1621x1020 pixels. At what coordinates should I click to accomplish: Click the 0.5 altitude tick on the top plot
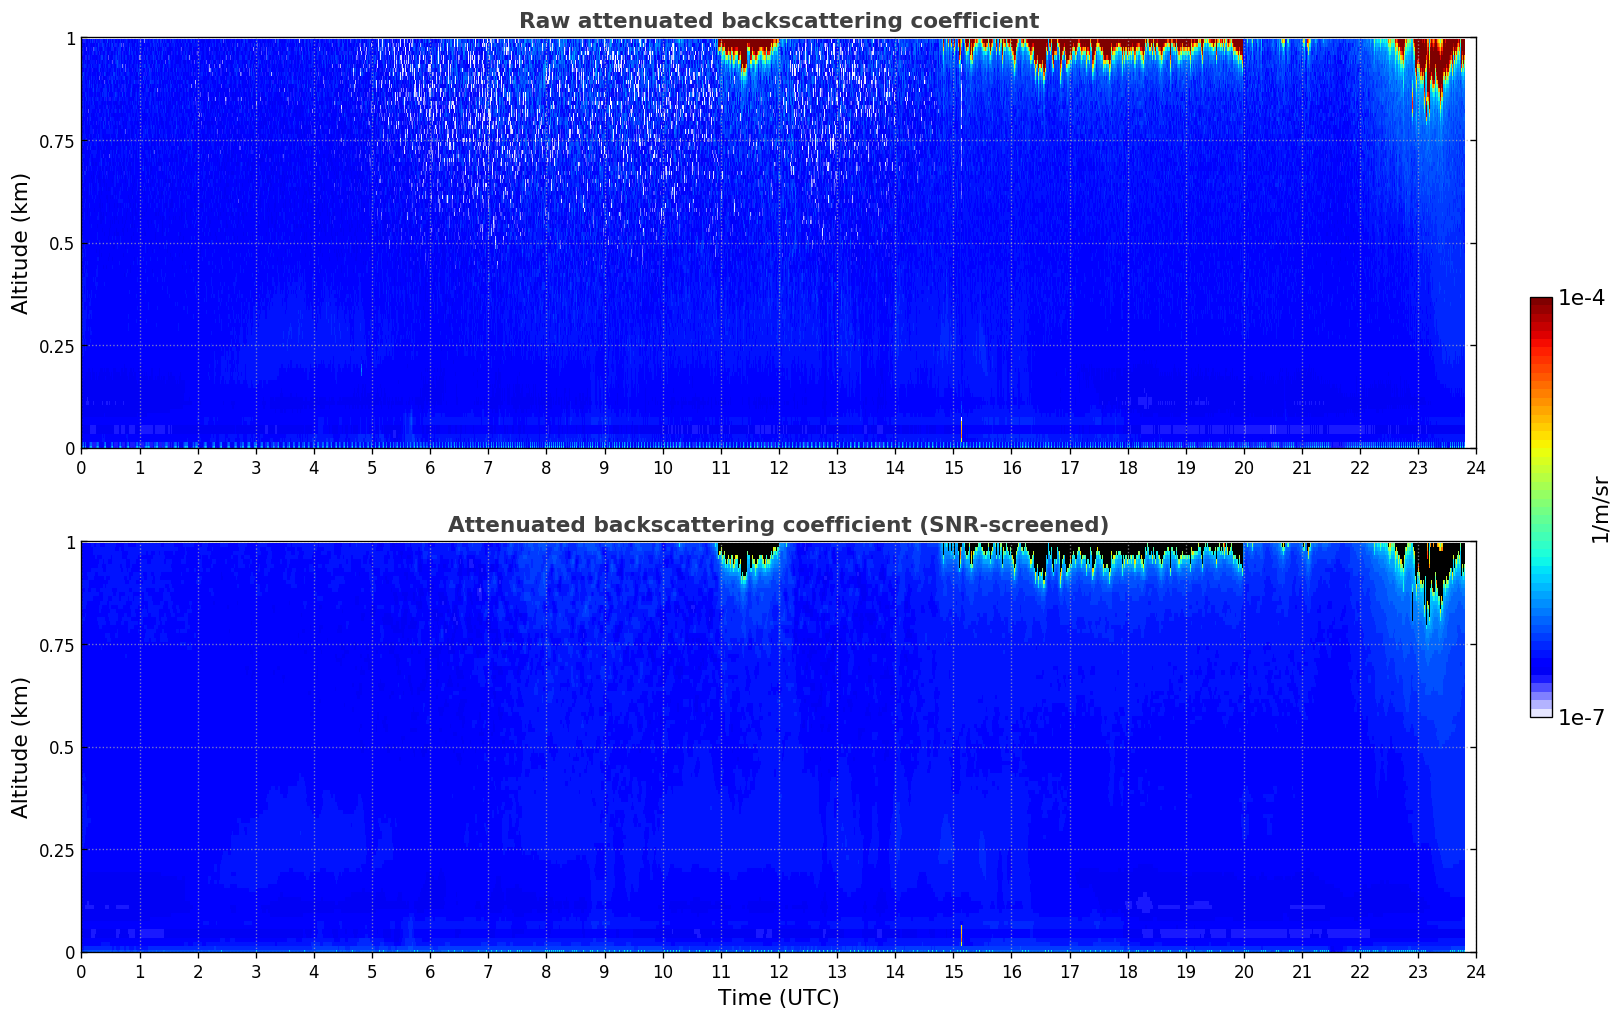point(59,244)
